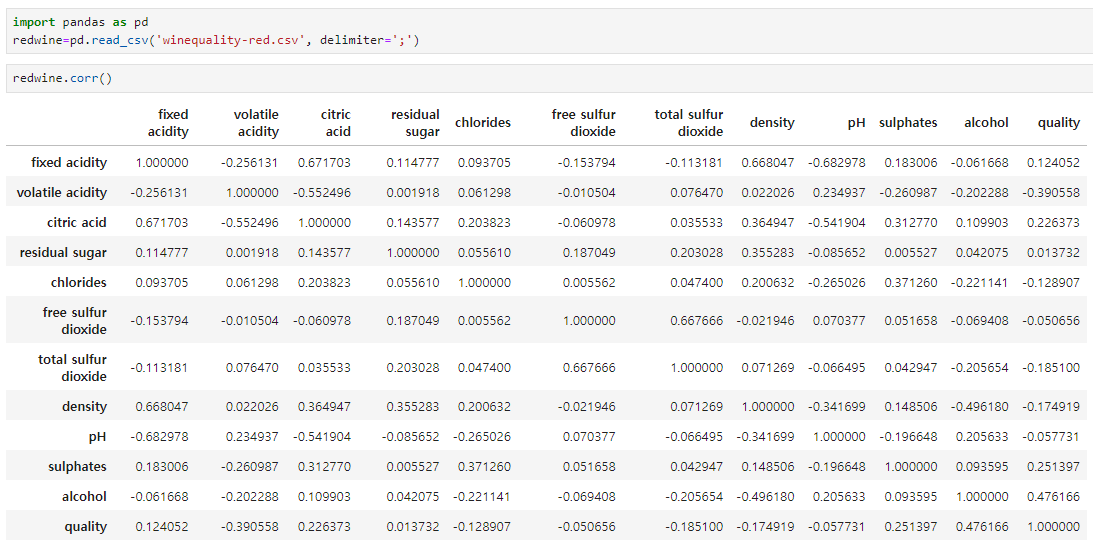
Task: Select the 'volatile acidity' row label
Action: (x=62, y=192)
